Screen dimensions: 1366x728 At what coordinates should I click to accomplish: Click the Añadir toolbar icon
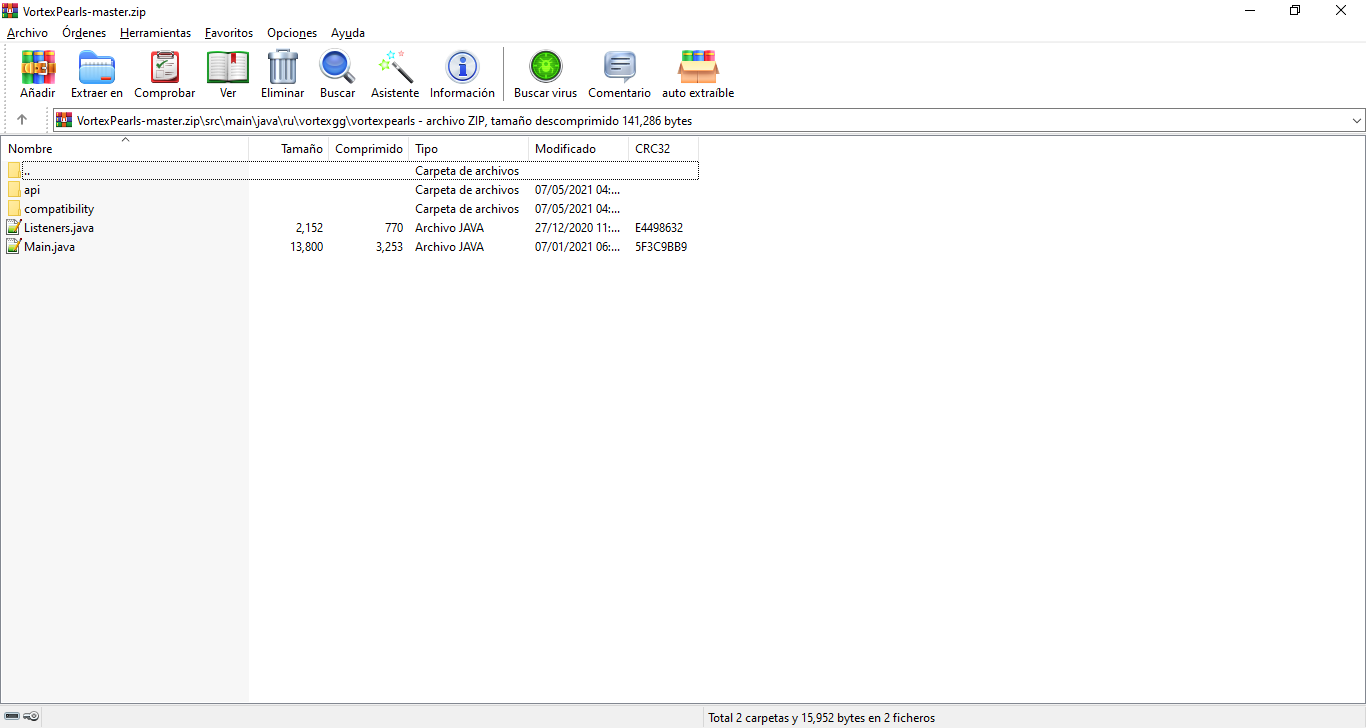tap(38, 67)
